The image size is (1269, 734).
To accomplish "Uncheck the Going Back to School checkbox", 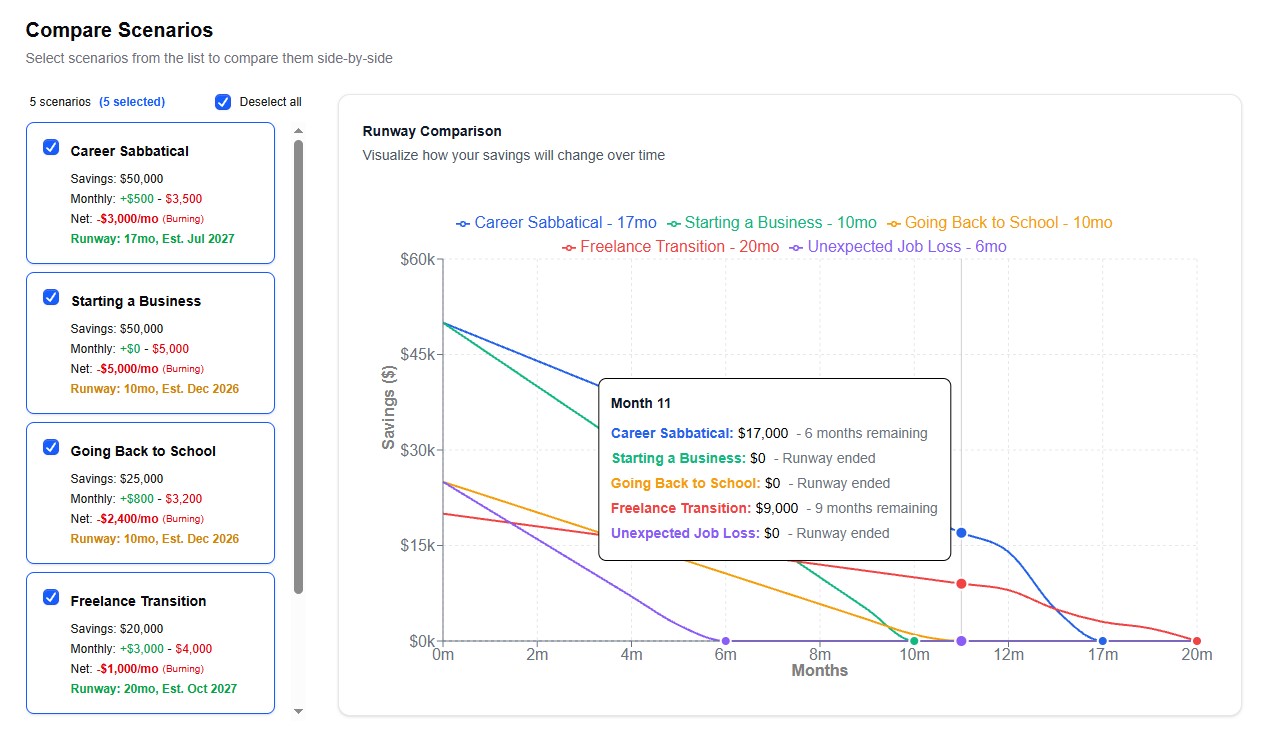I will coord(50,447).
